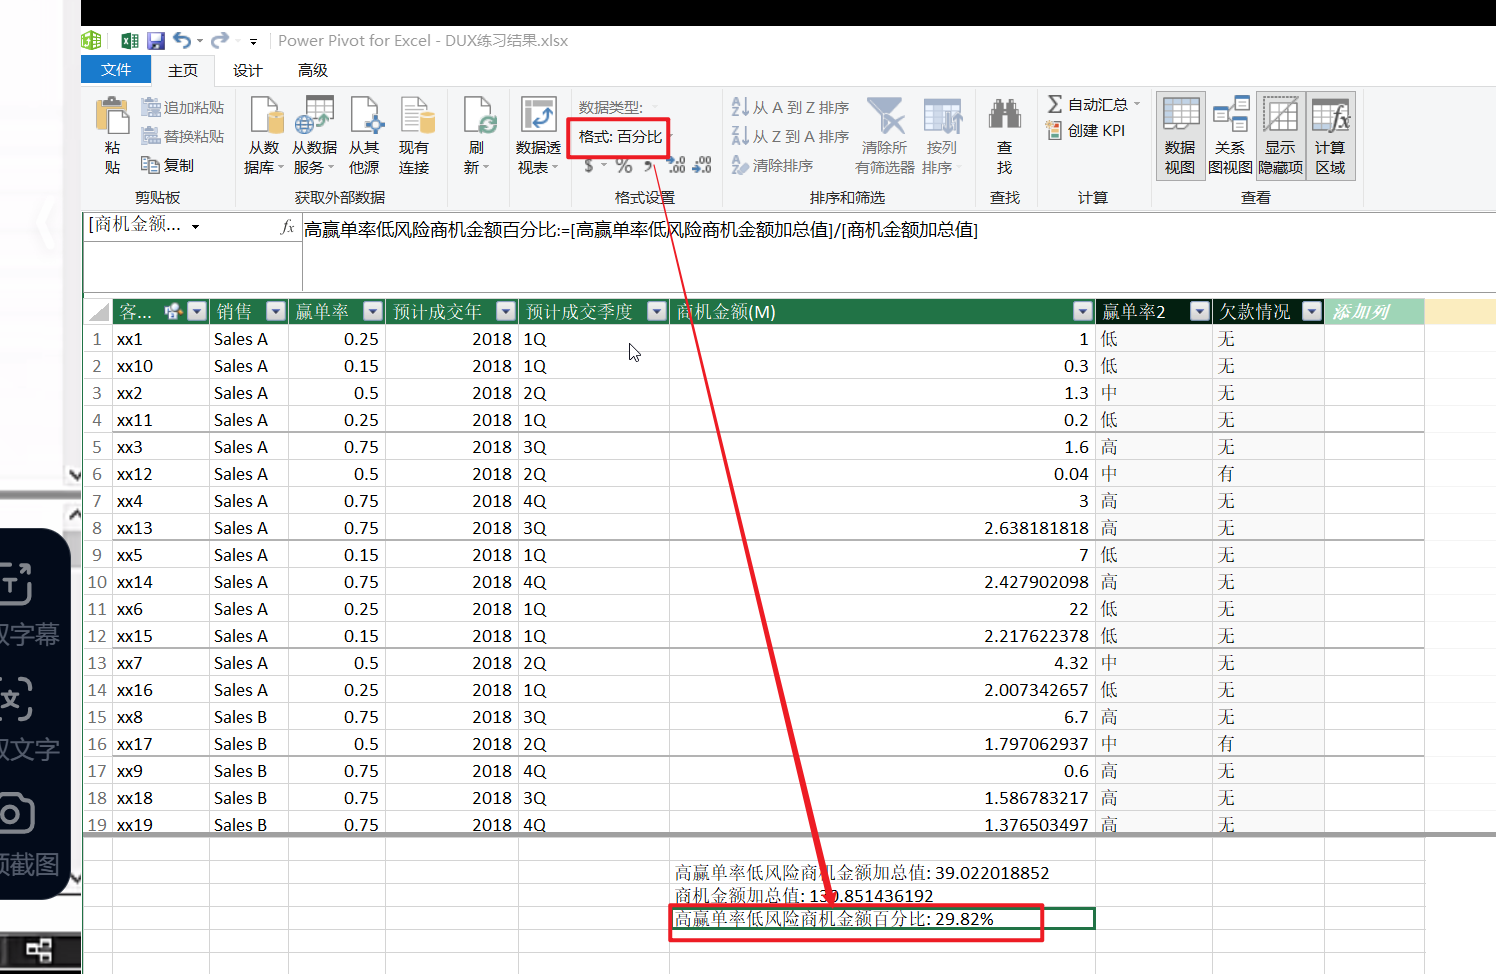Click Clear Sort (清除排序)
This screenshot has height=974, width=1496.
coord(772,165)
